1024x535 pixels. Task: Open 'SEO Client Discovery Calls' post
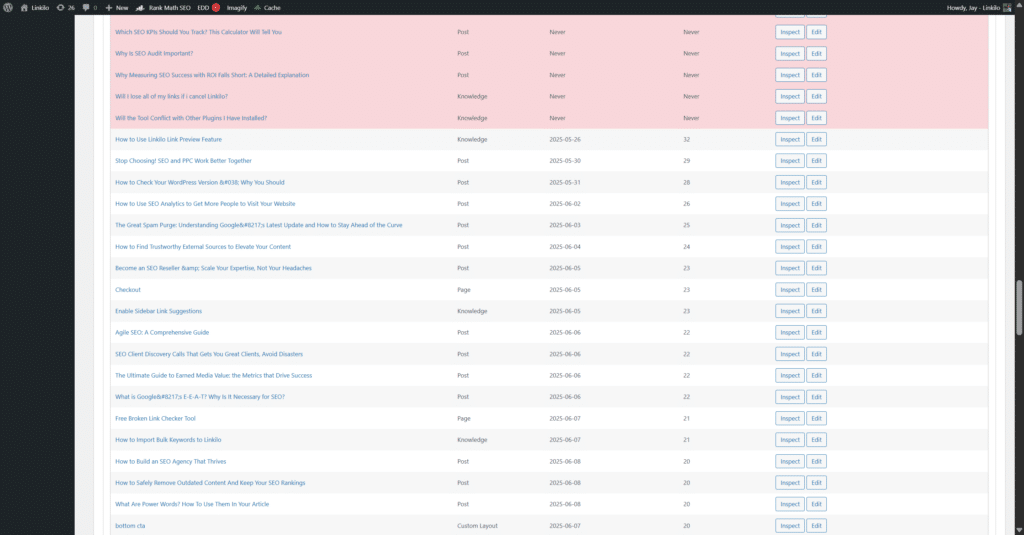coord(209,354)
